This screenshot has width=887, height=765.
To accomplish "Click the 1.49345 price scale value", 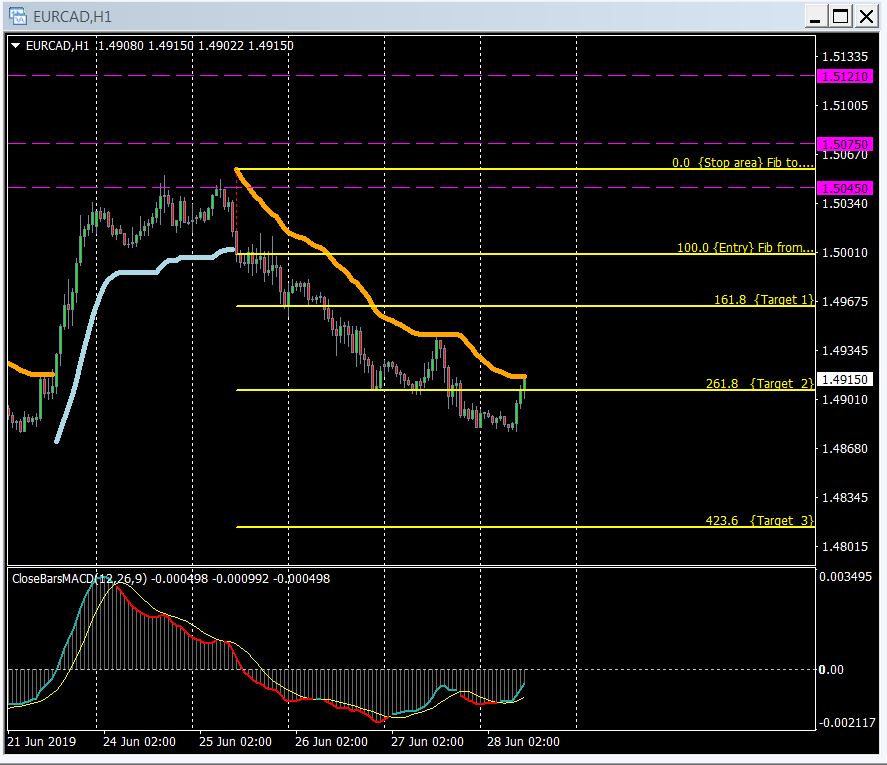I will coord(845,350).
